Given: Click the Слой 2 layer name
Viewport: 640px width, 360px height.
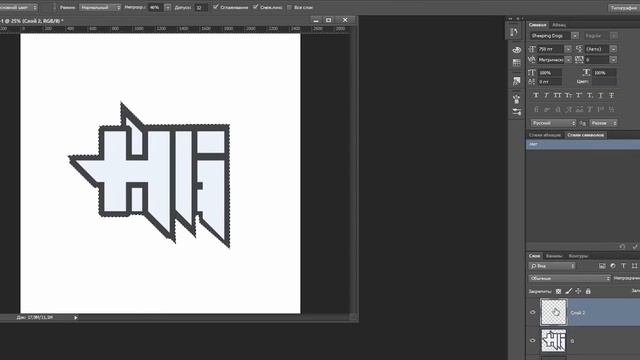Looking at the screenshot, I should [x=578, y=313].
